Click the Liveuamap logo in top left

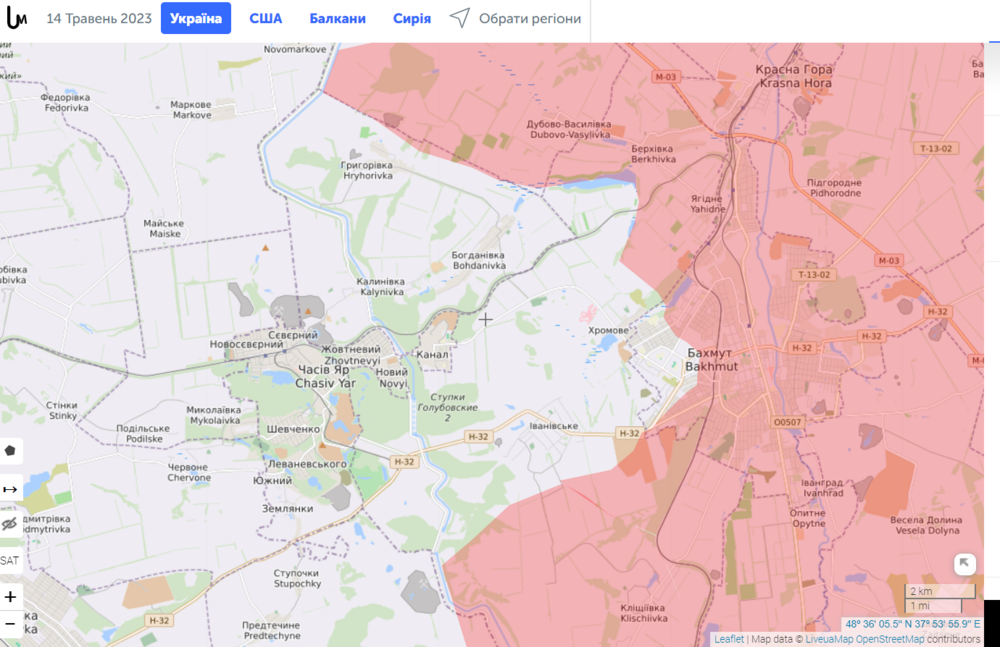pyautogui.click(x=18, y=16)
